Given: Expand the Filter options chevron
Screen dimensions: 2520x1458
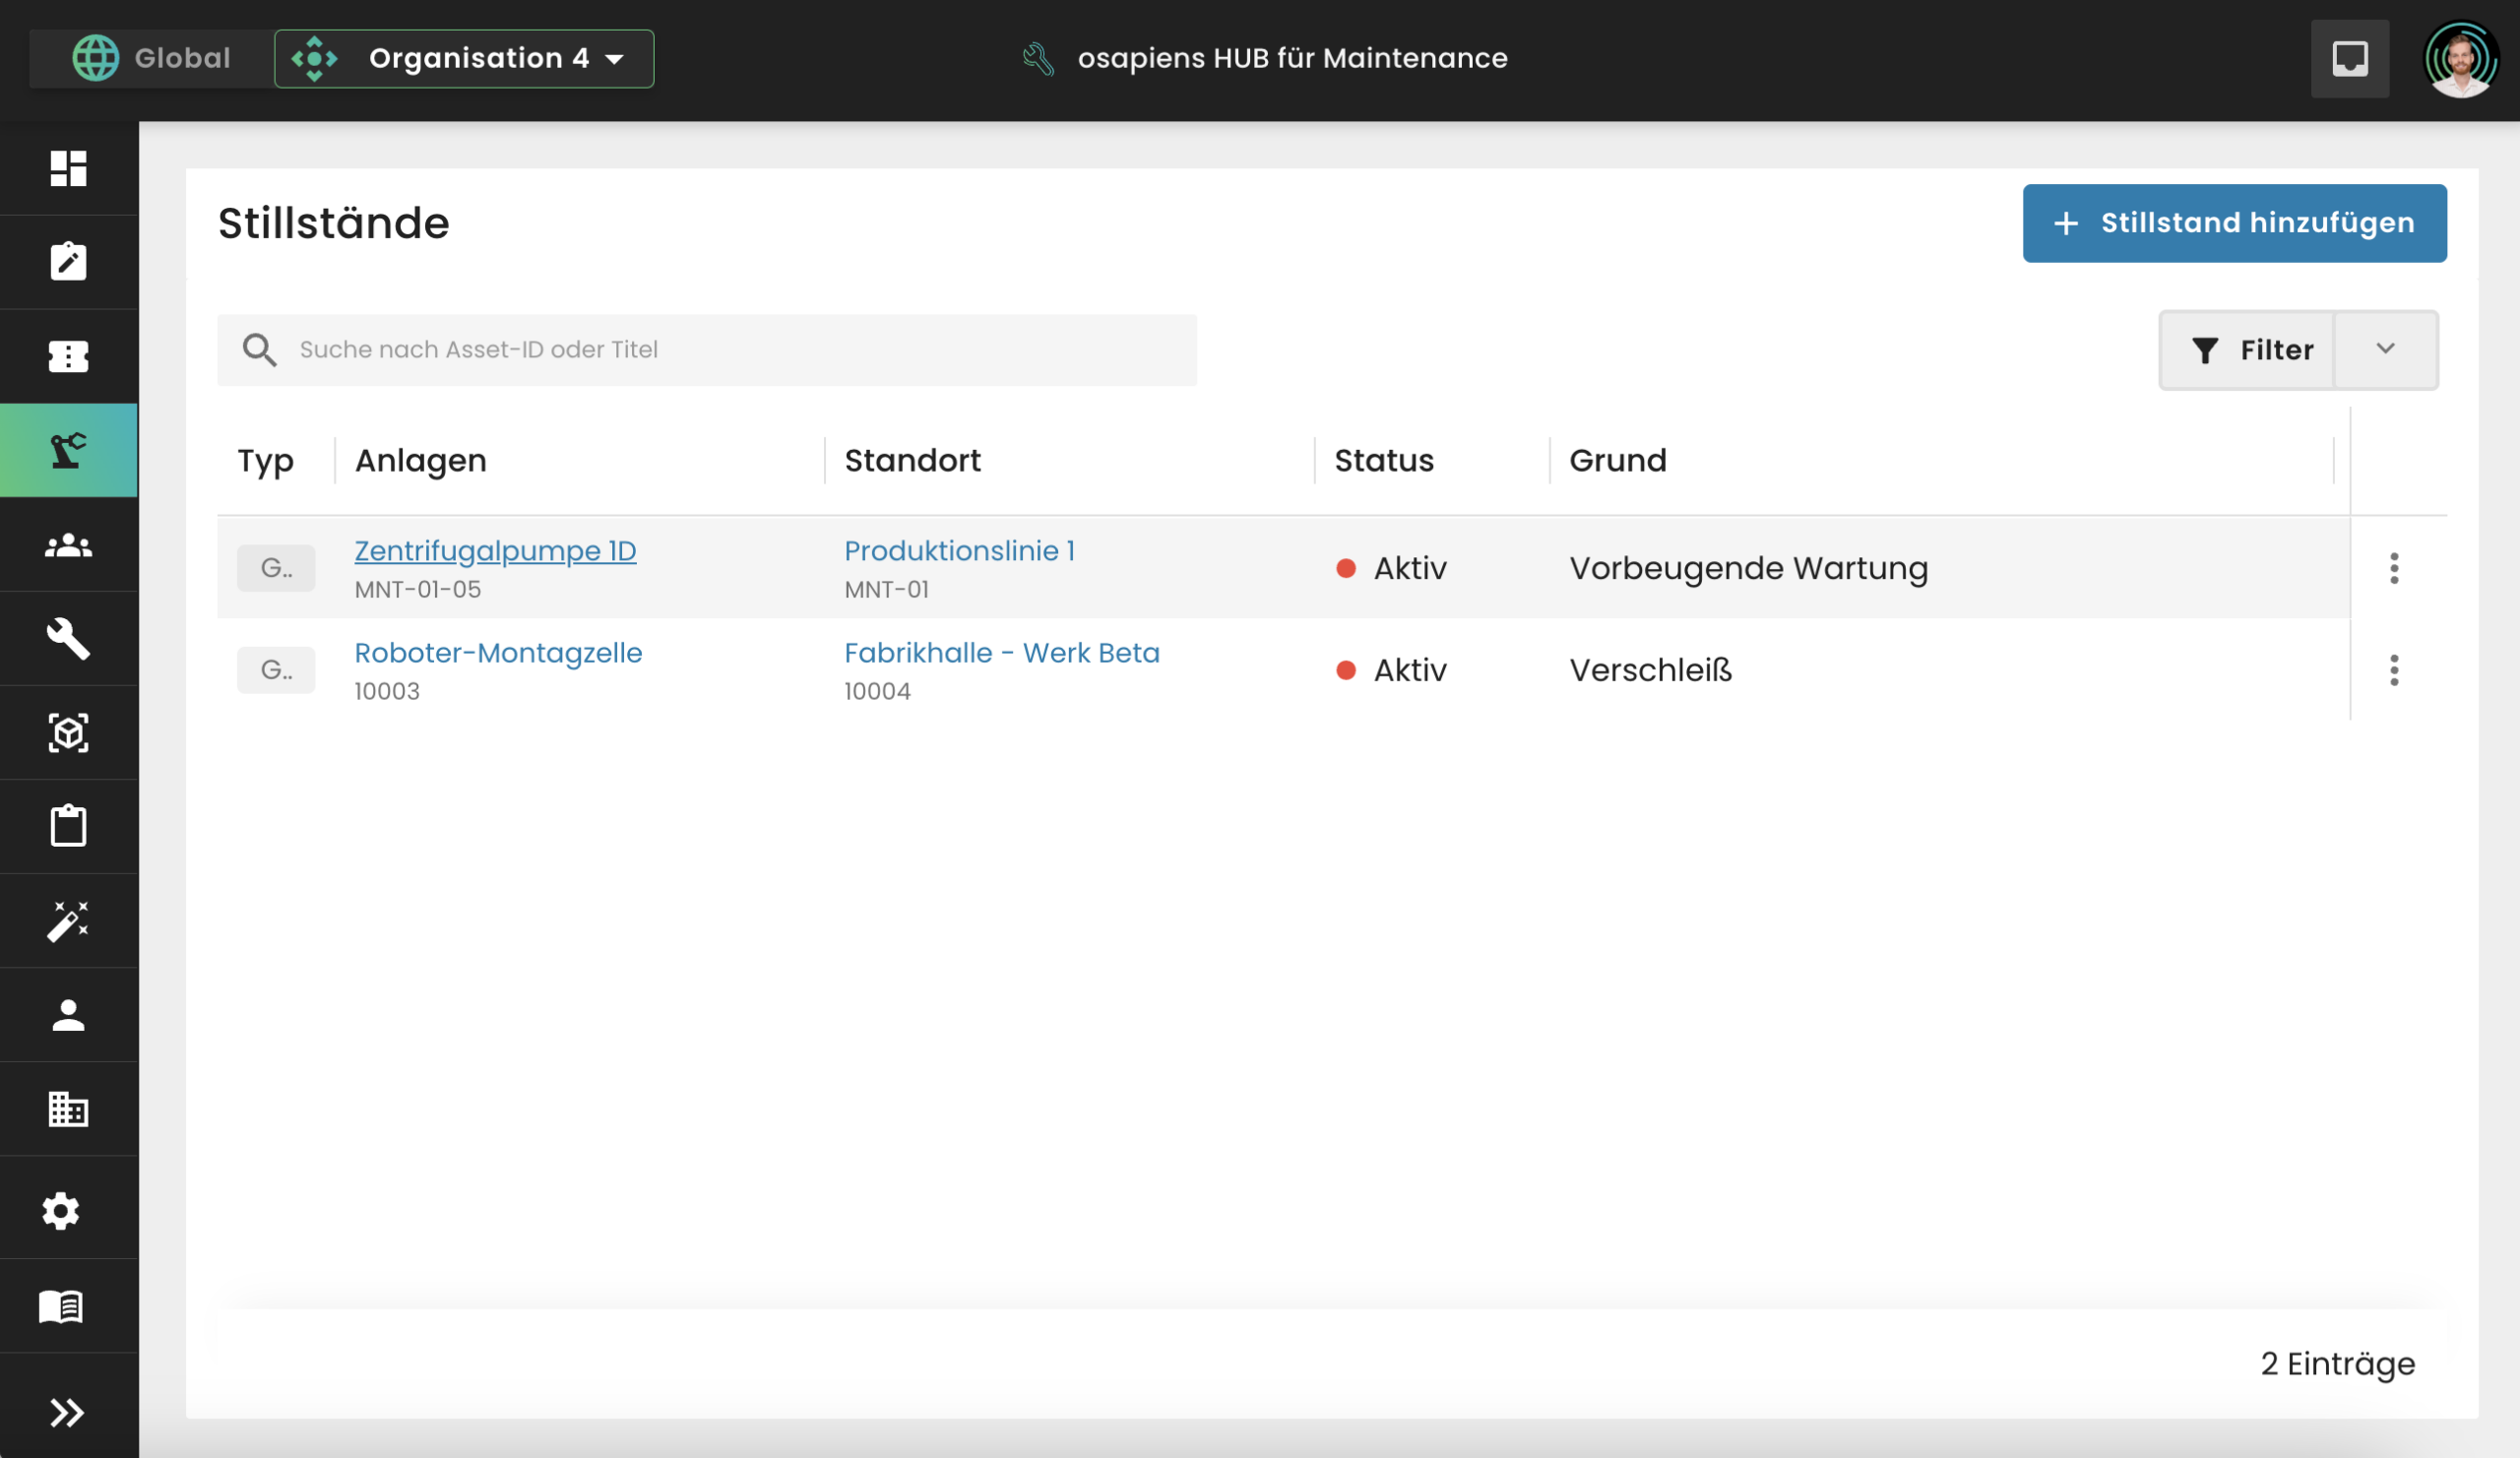Looking at the screenshot, I should tap(2385, 349).
